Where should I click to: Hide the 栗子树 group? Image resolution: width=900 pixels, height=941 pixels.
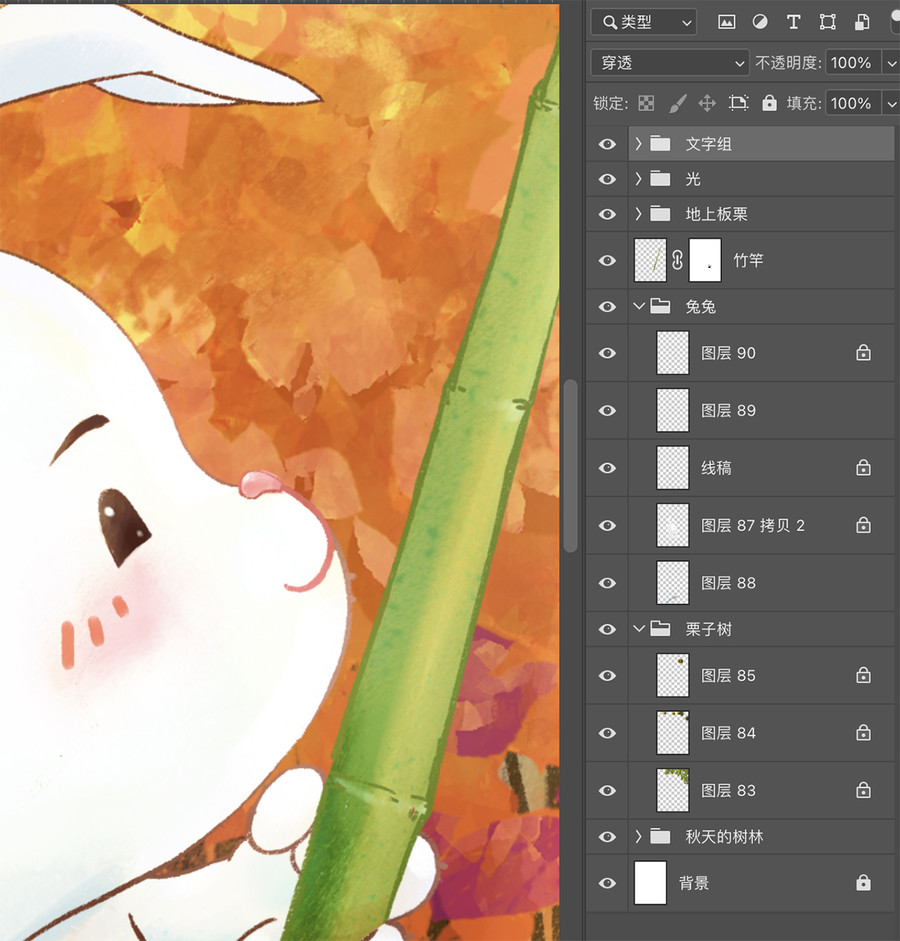(x=607, y=629)
